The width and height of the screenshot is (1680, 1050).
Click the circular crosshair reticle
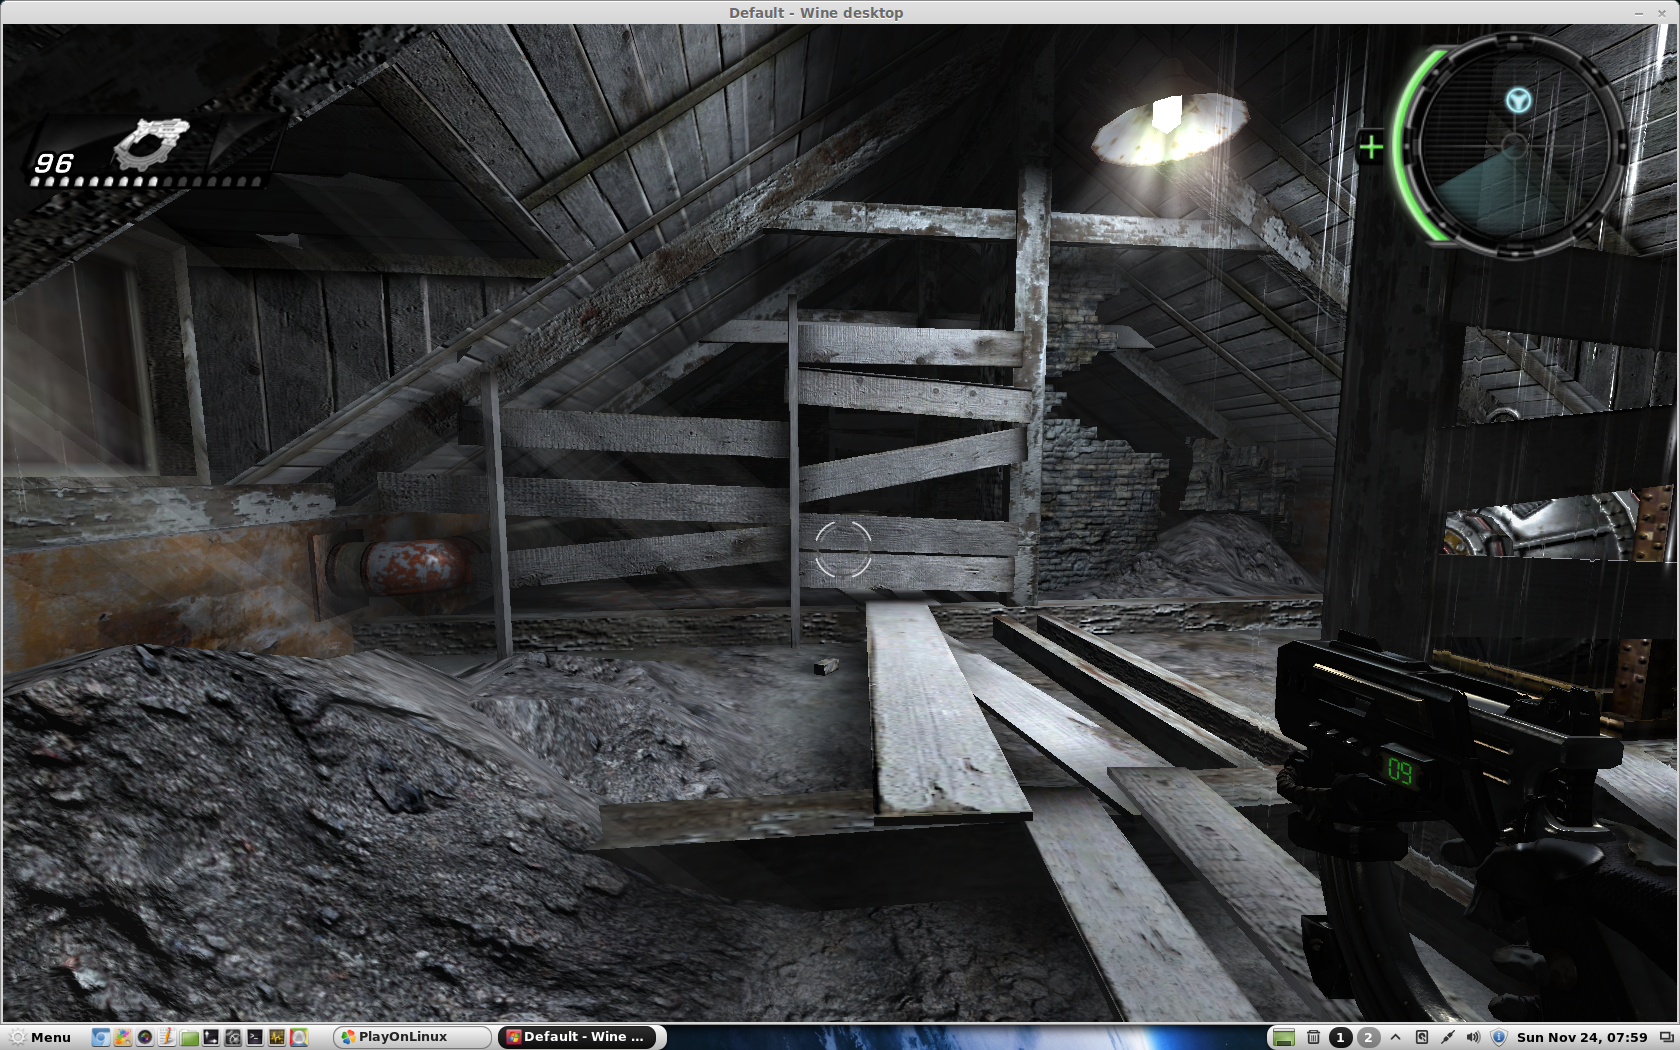click(843, 549)
